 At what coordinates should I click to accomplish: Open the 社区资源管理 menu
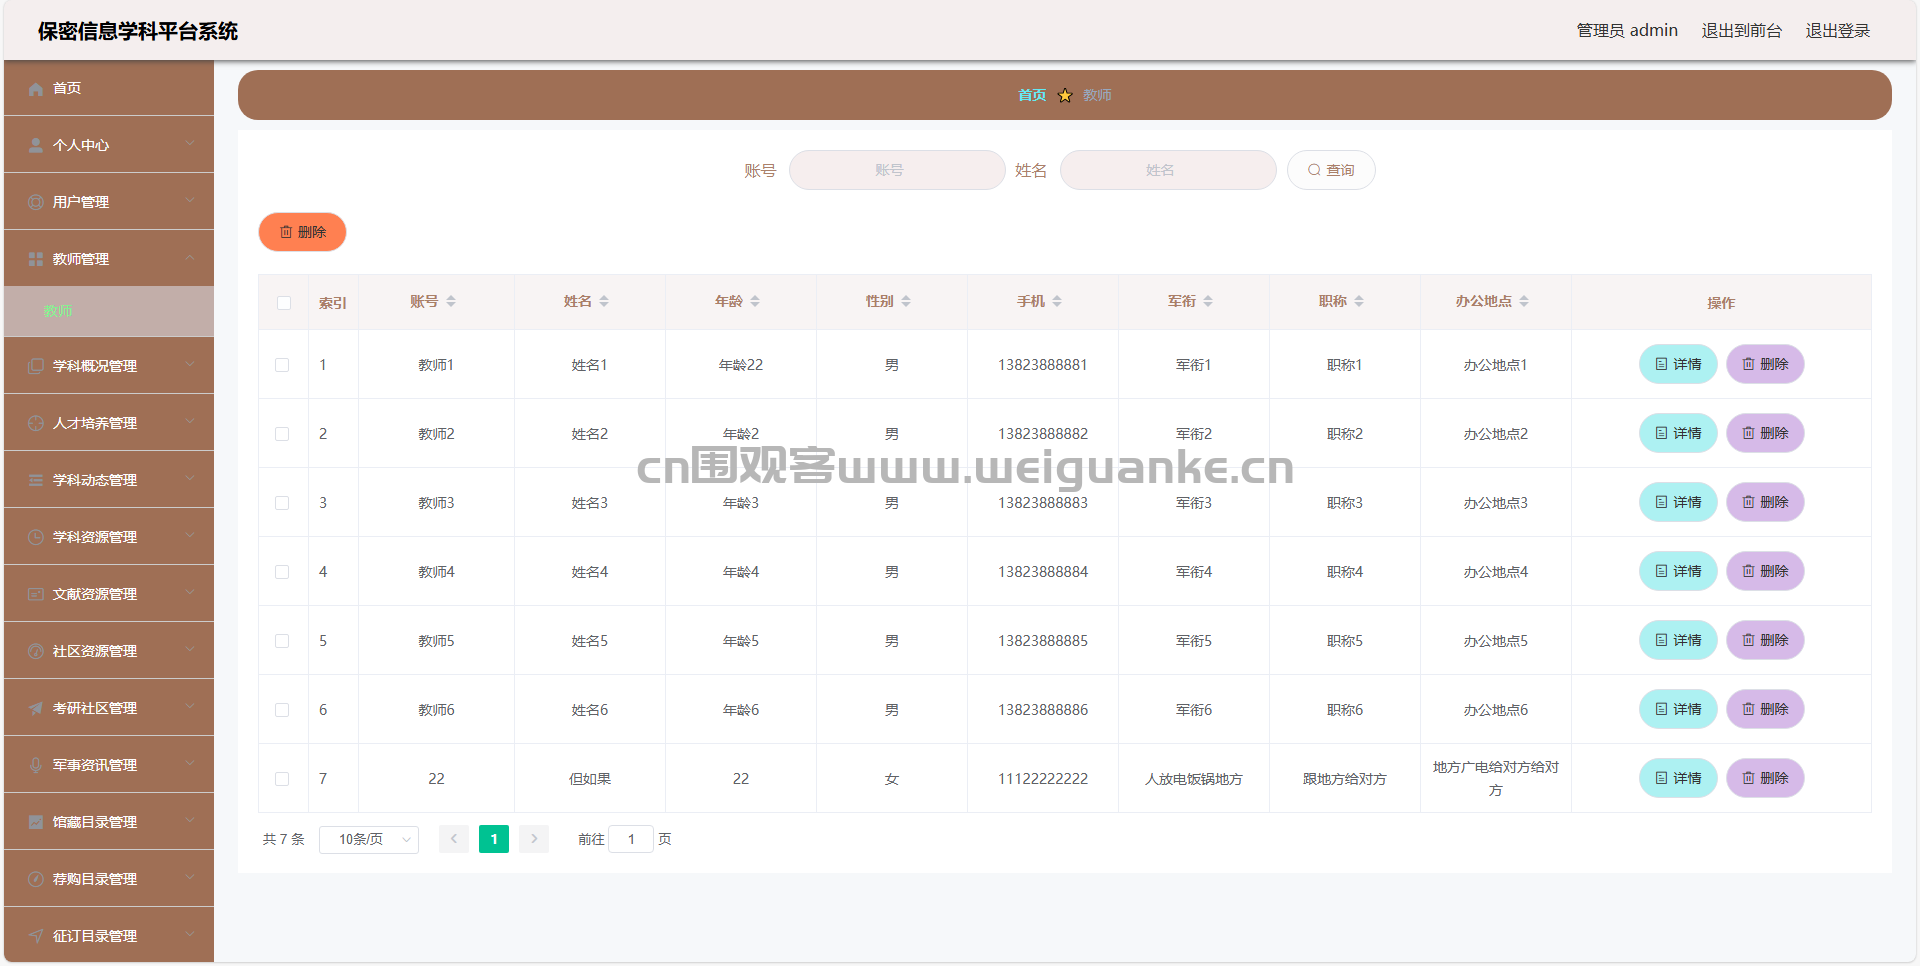pyautogui.click(x=109, y=651)
